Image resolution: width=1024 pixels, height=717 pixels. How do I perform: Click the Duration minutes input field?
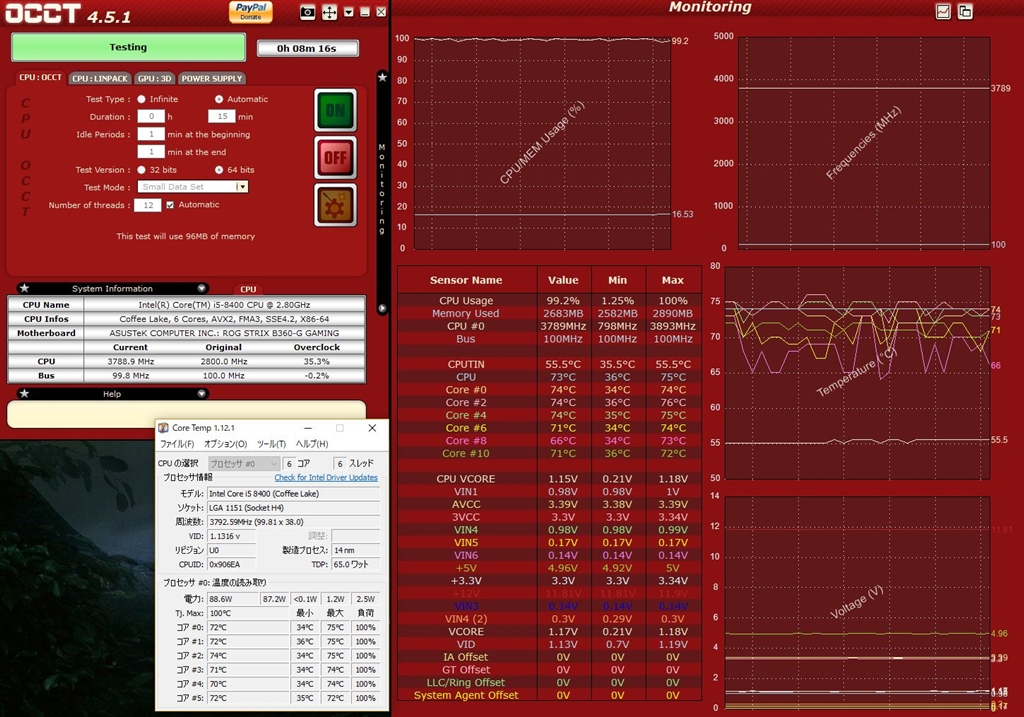[222, 116]
